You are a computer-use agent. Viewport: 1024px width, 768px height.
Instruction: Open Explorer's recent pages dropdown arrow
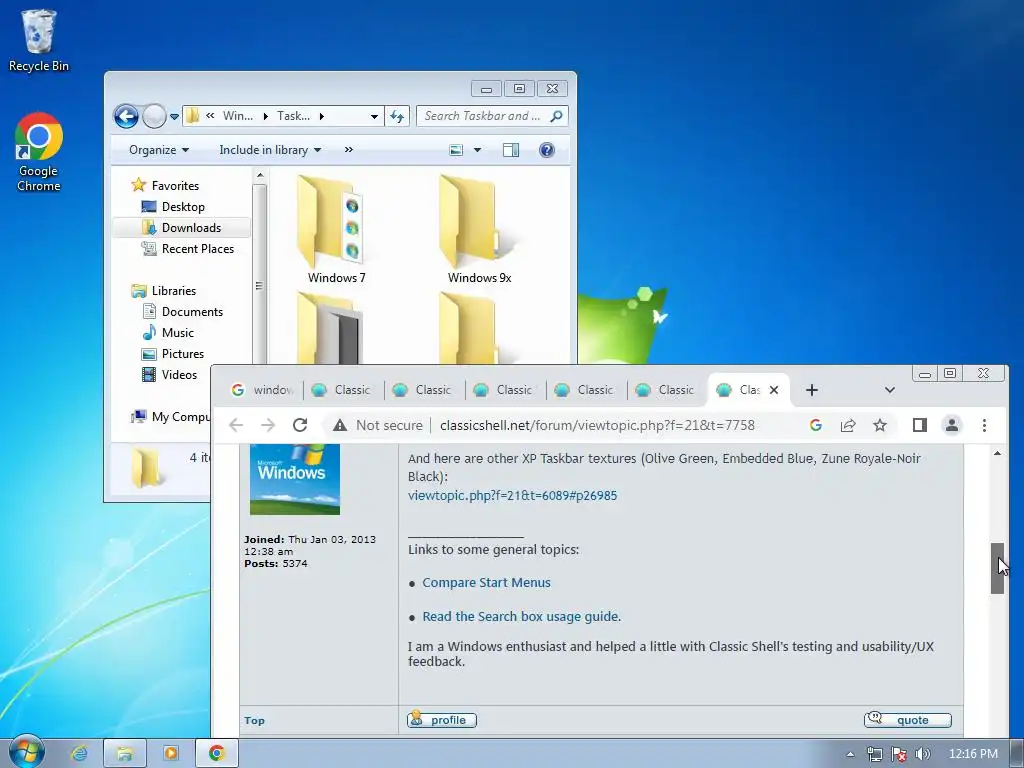(174, 117)
